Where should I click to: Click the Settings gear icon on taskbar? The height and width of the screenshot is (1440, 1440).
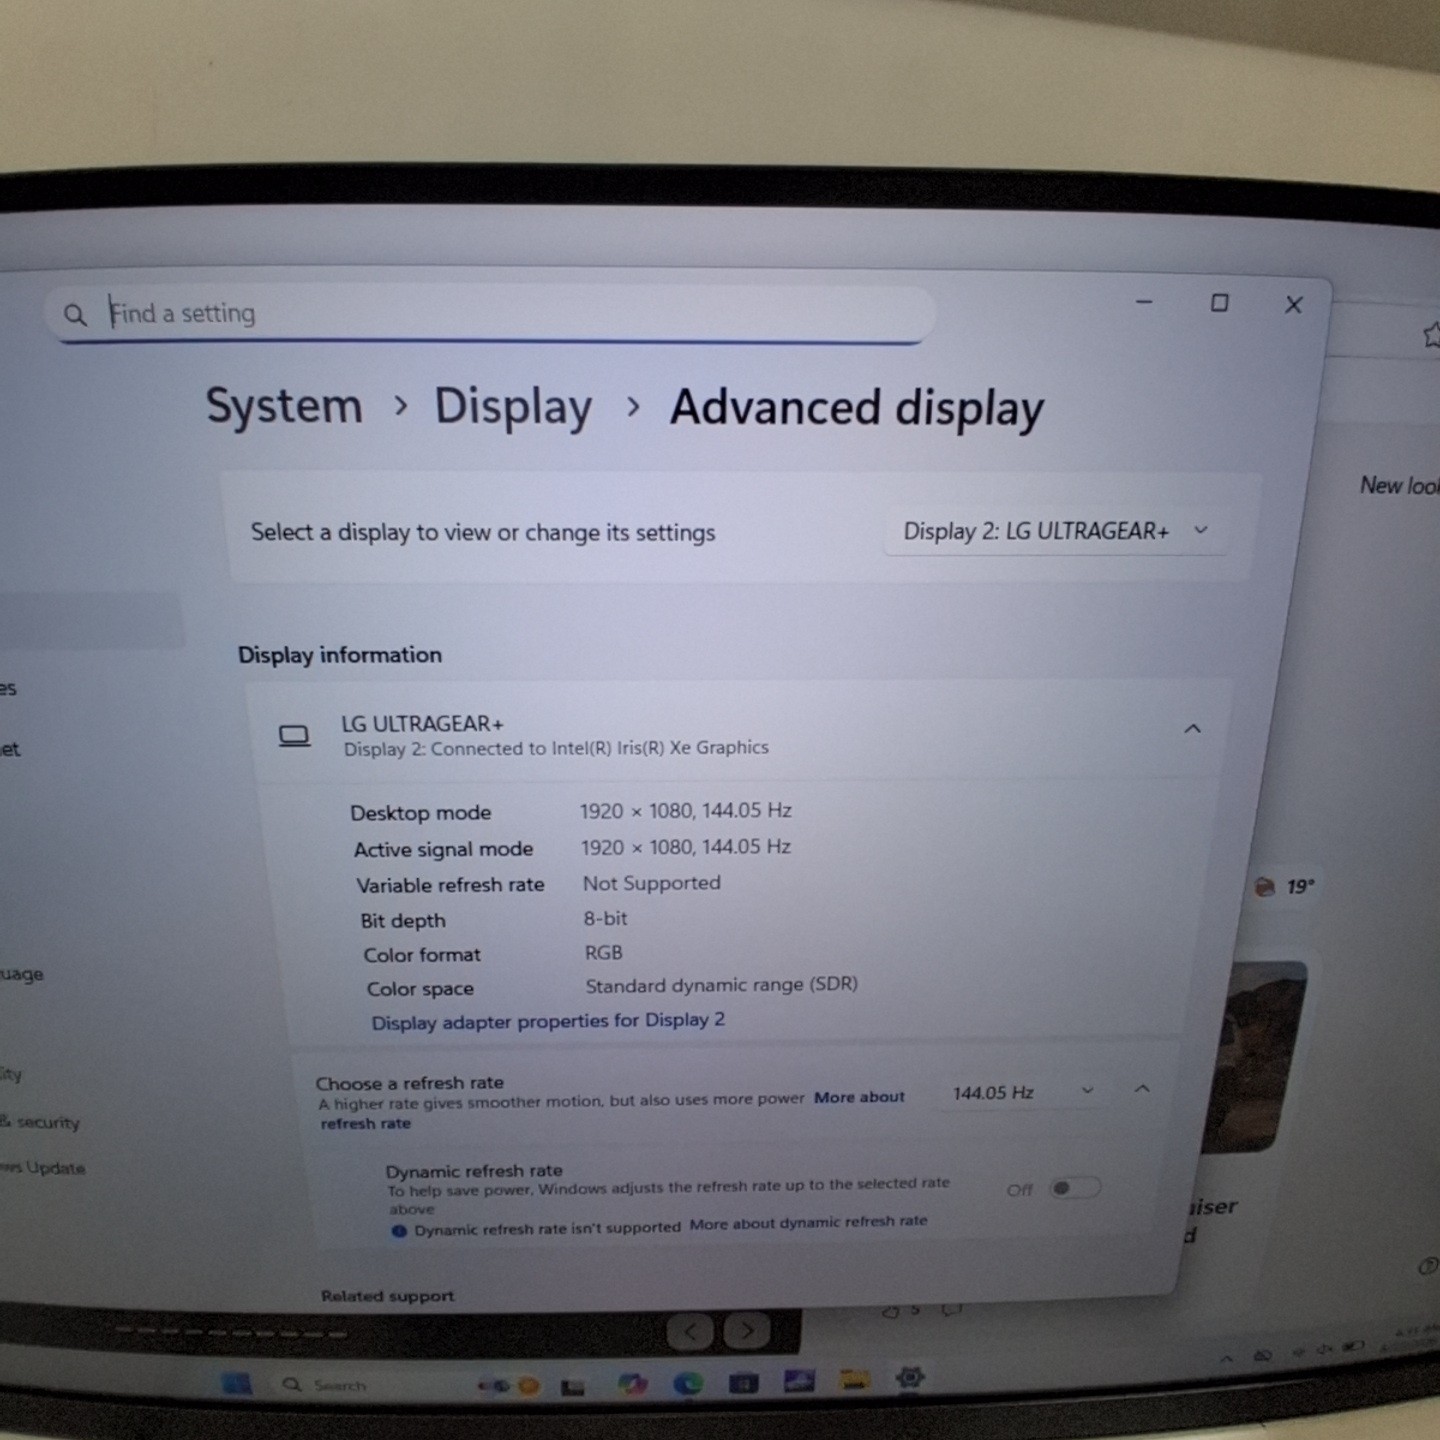pos(910,1378)
